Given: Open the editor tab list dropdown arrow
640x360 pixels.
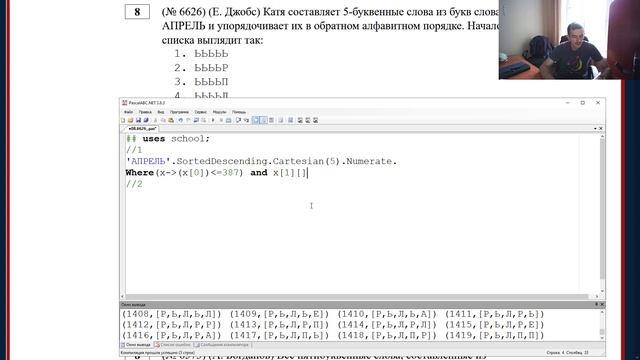Looking at the screenshot, I should point(595,129).
